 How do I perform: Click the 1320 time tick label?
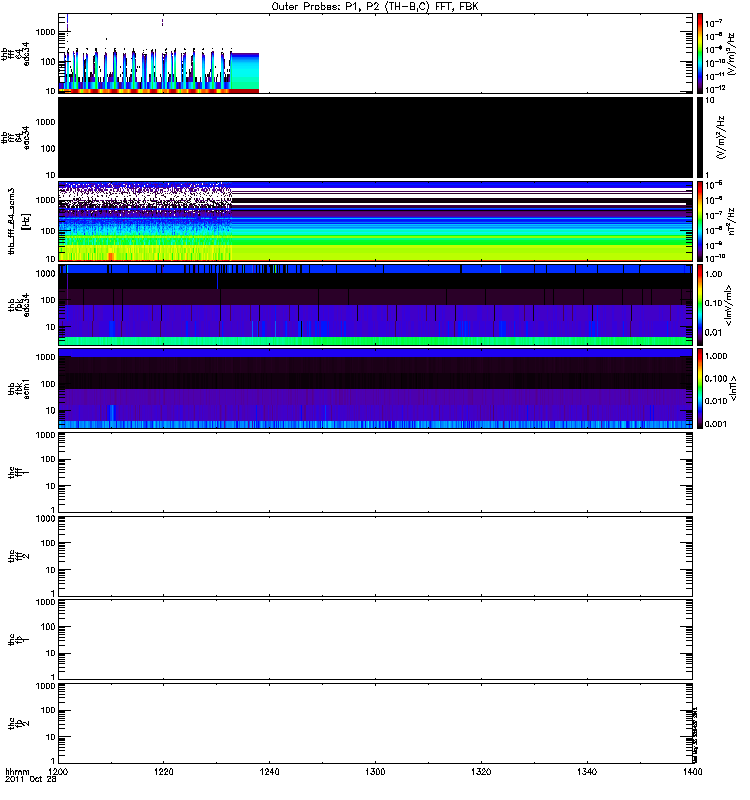tap(480, 773)
